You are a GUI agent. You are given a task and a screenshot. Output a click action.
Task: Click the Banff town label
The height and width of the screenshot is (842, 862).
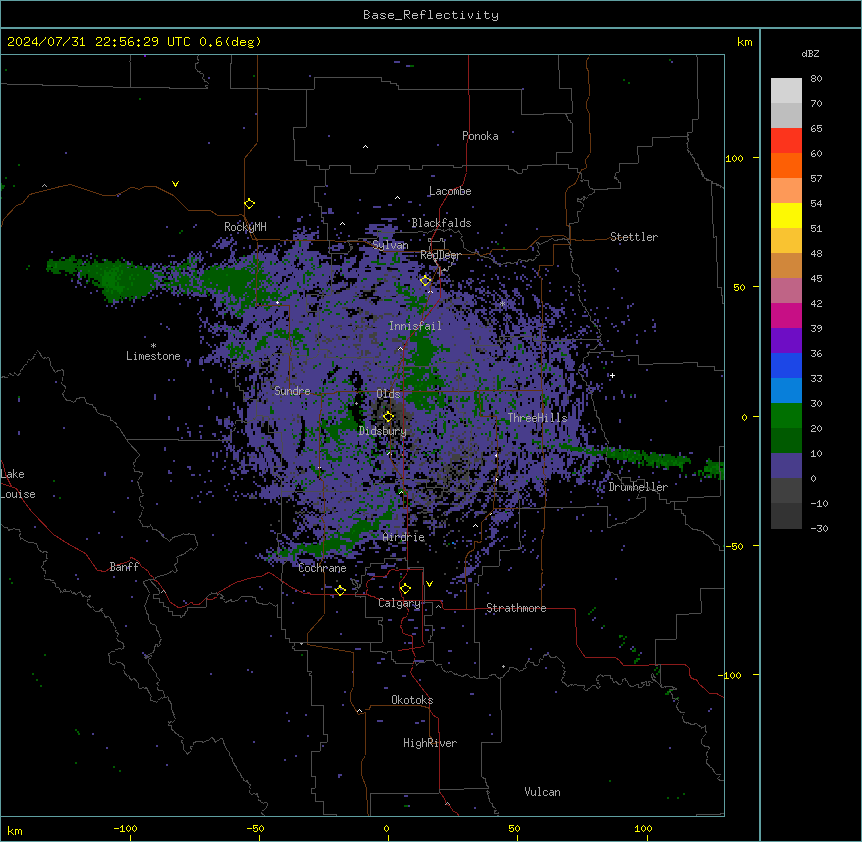tap(124, 567)
